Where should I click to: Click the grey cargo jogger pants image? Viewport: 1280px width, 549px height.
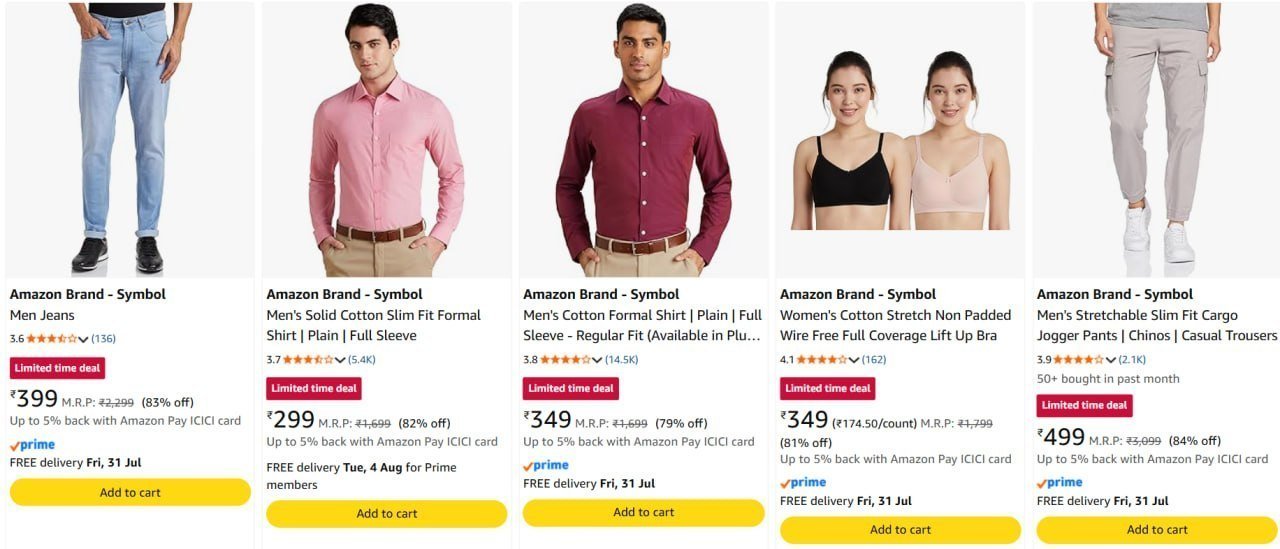1157,139
